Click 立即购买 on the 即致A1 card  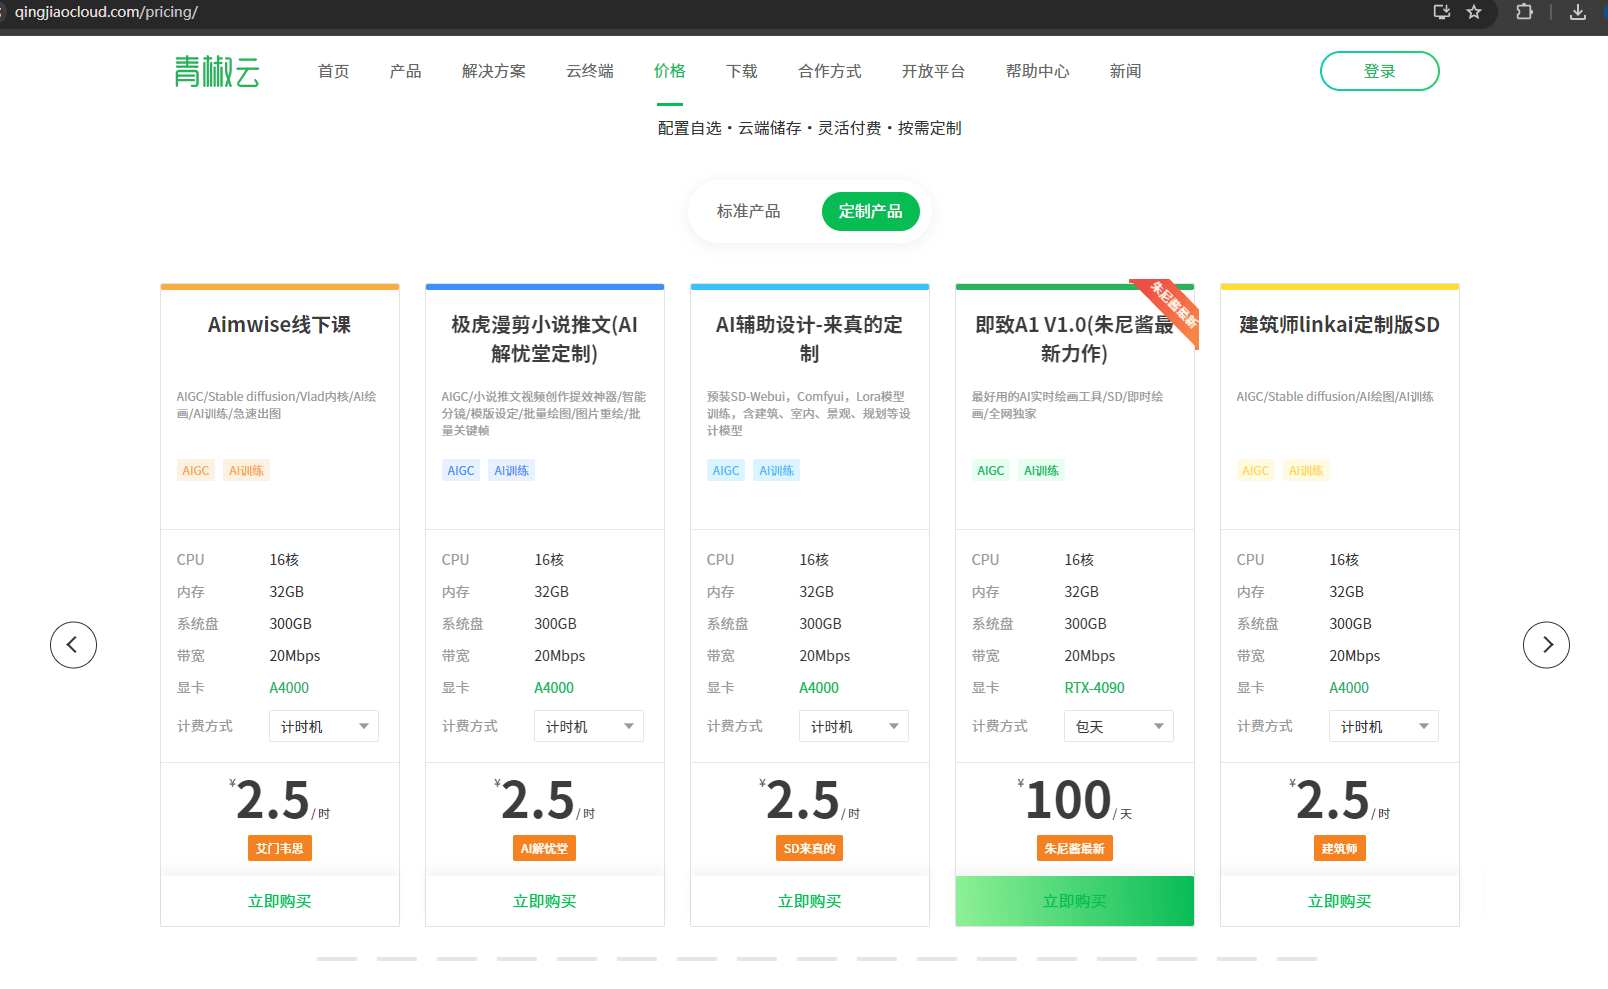[1074, 901]
